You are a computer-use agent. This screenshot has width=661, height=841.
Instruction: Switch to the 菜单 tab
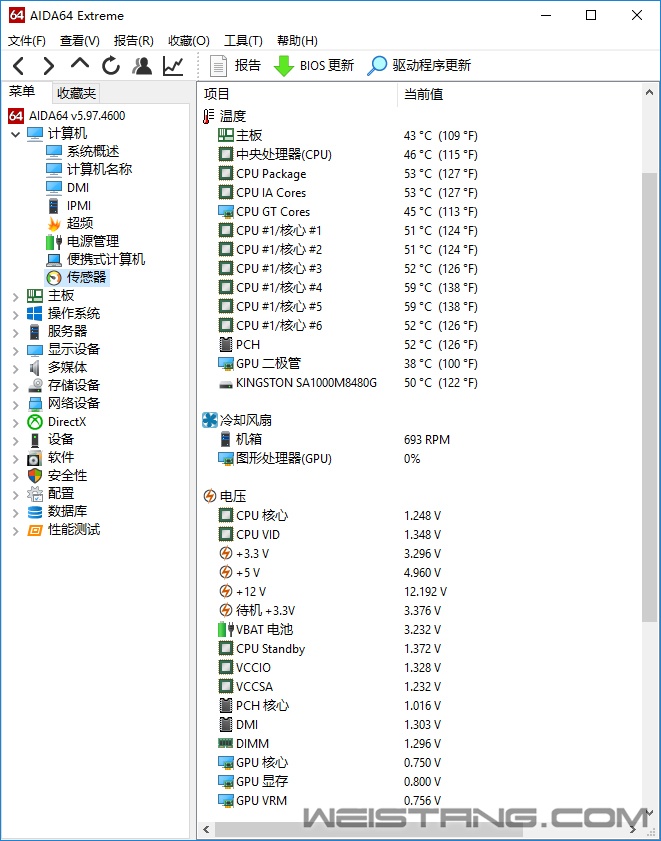[22, 92]
